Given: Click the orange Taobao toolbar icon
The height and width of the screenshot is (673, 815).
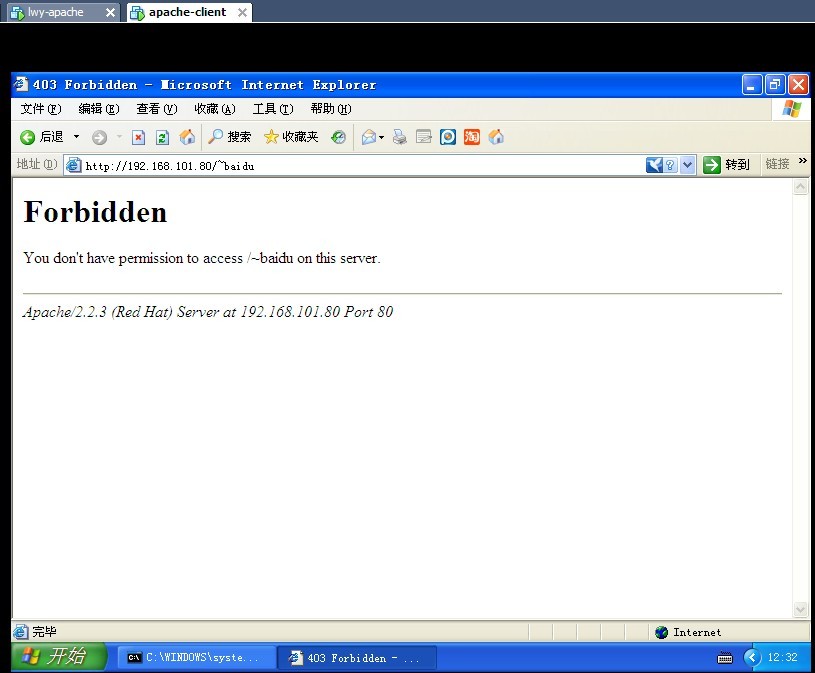Looking at the screenshot, I should (471, 137).
